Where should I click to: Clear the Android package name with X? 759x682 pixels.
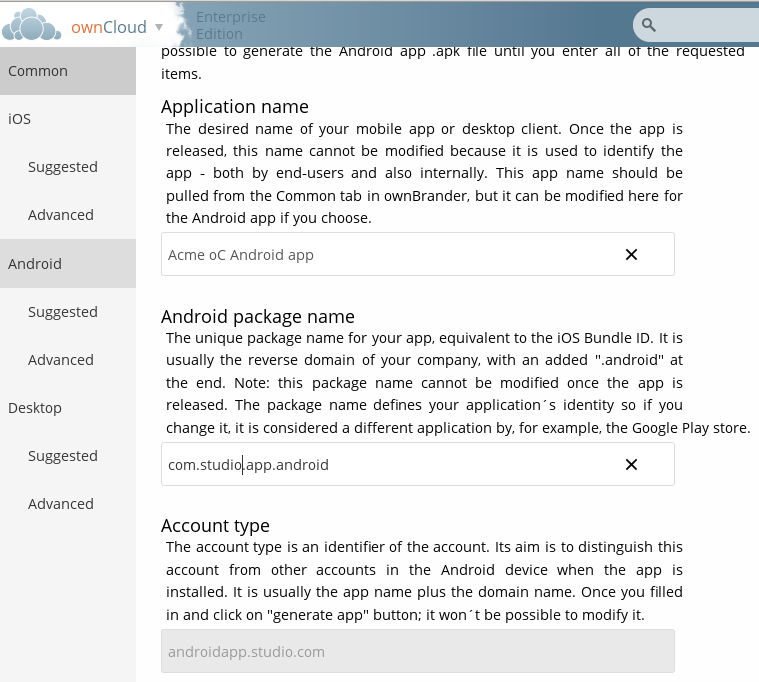(x=631, y=465)
